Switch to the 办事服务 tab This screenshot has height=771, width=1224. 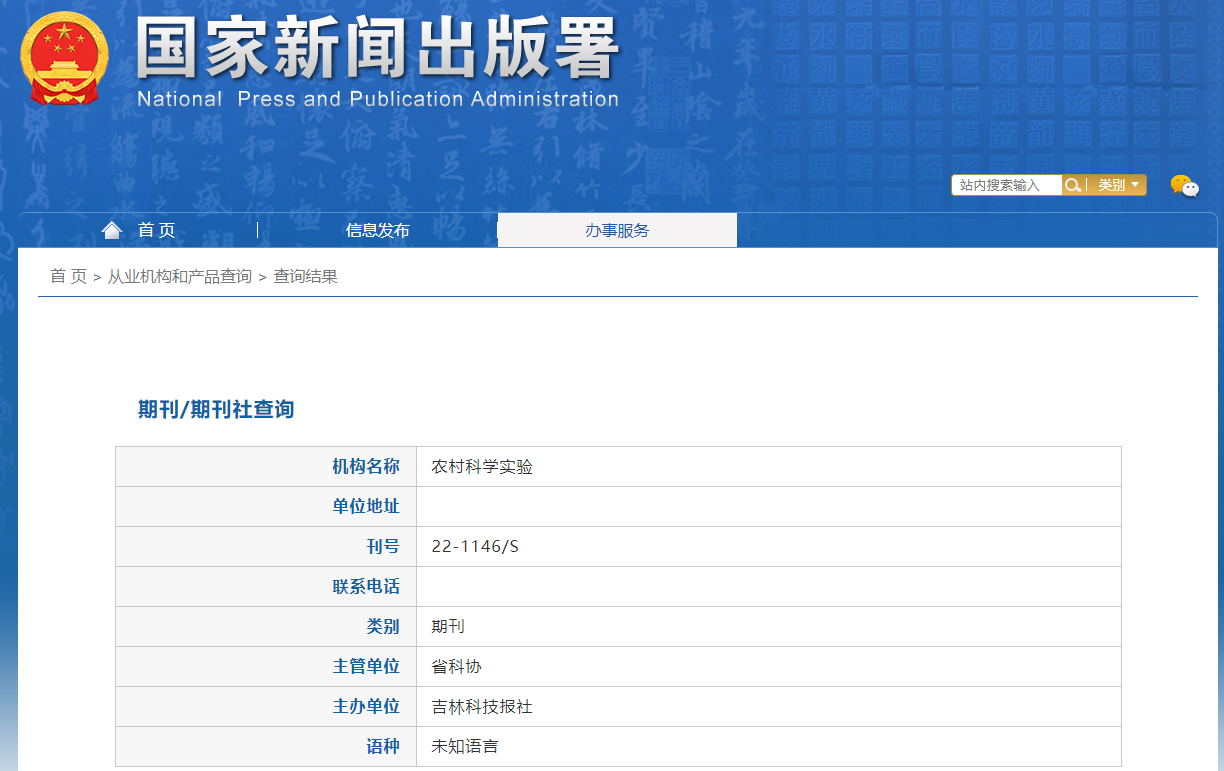[617, 230]
